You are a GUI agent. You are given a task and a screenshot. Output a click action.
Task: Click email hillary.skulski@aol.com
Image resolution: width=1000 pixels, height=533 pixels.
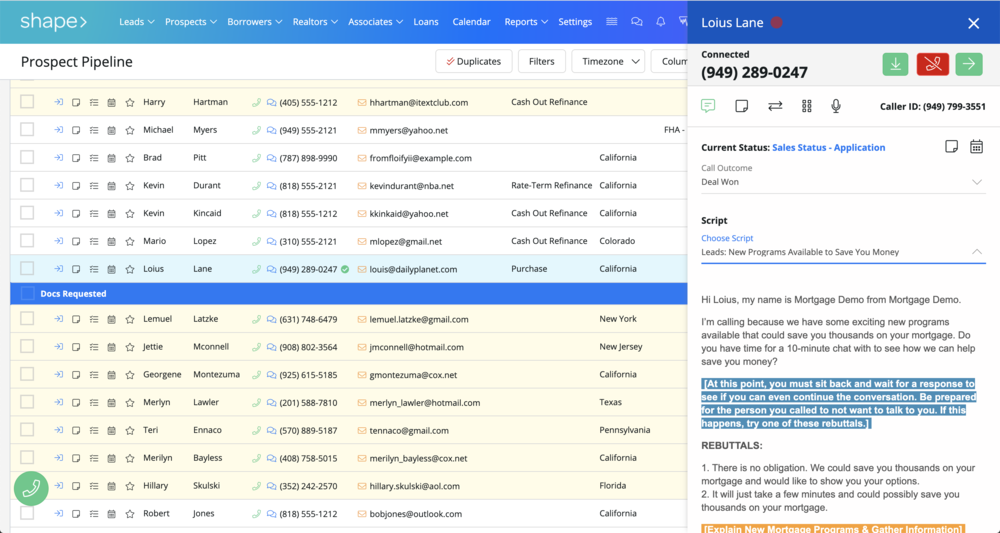coord(415,486)
